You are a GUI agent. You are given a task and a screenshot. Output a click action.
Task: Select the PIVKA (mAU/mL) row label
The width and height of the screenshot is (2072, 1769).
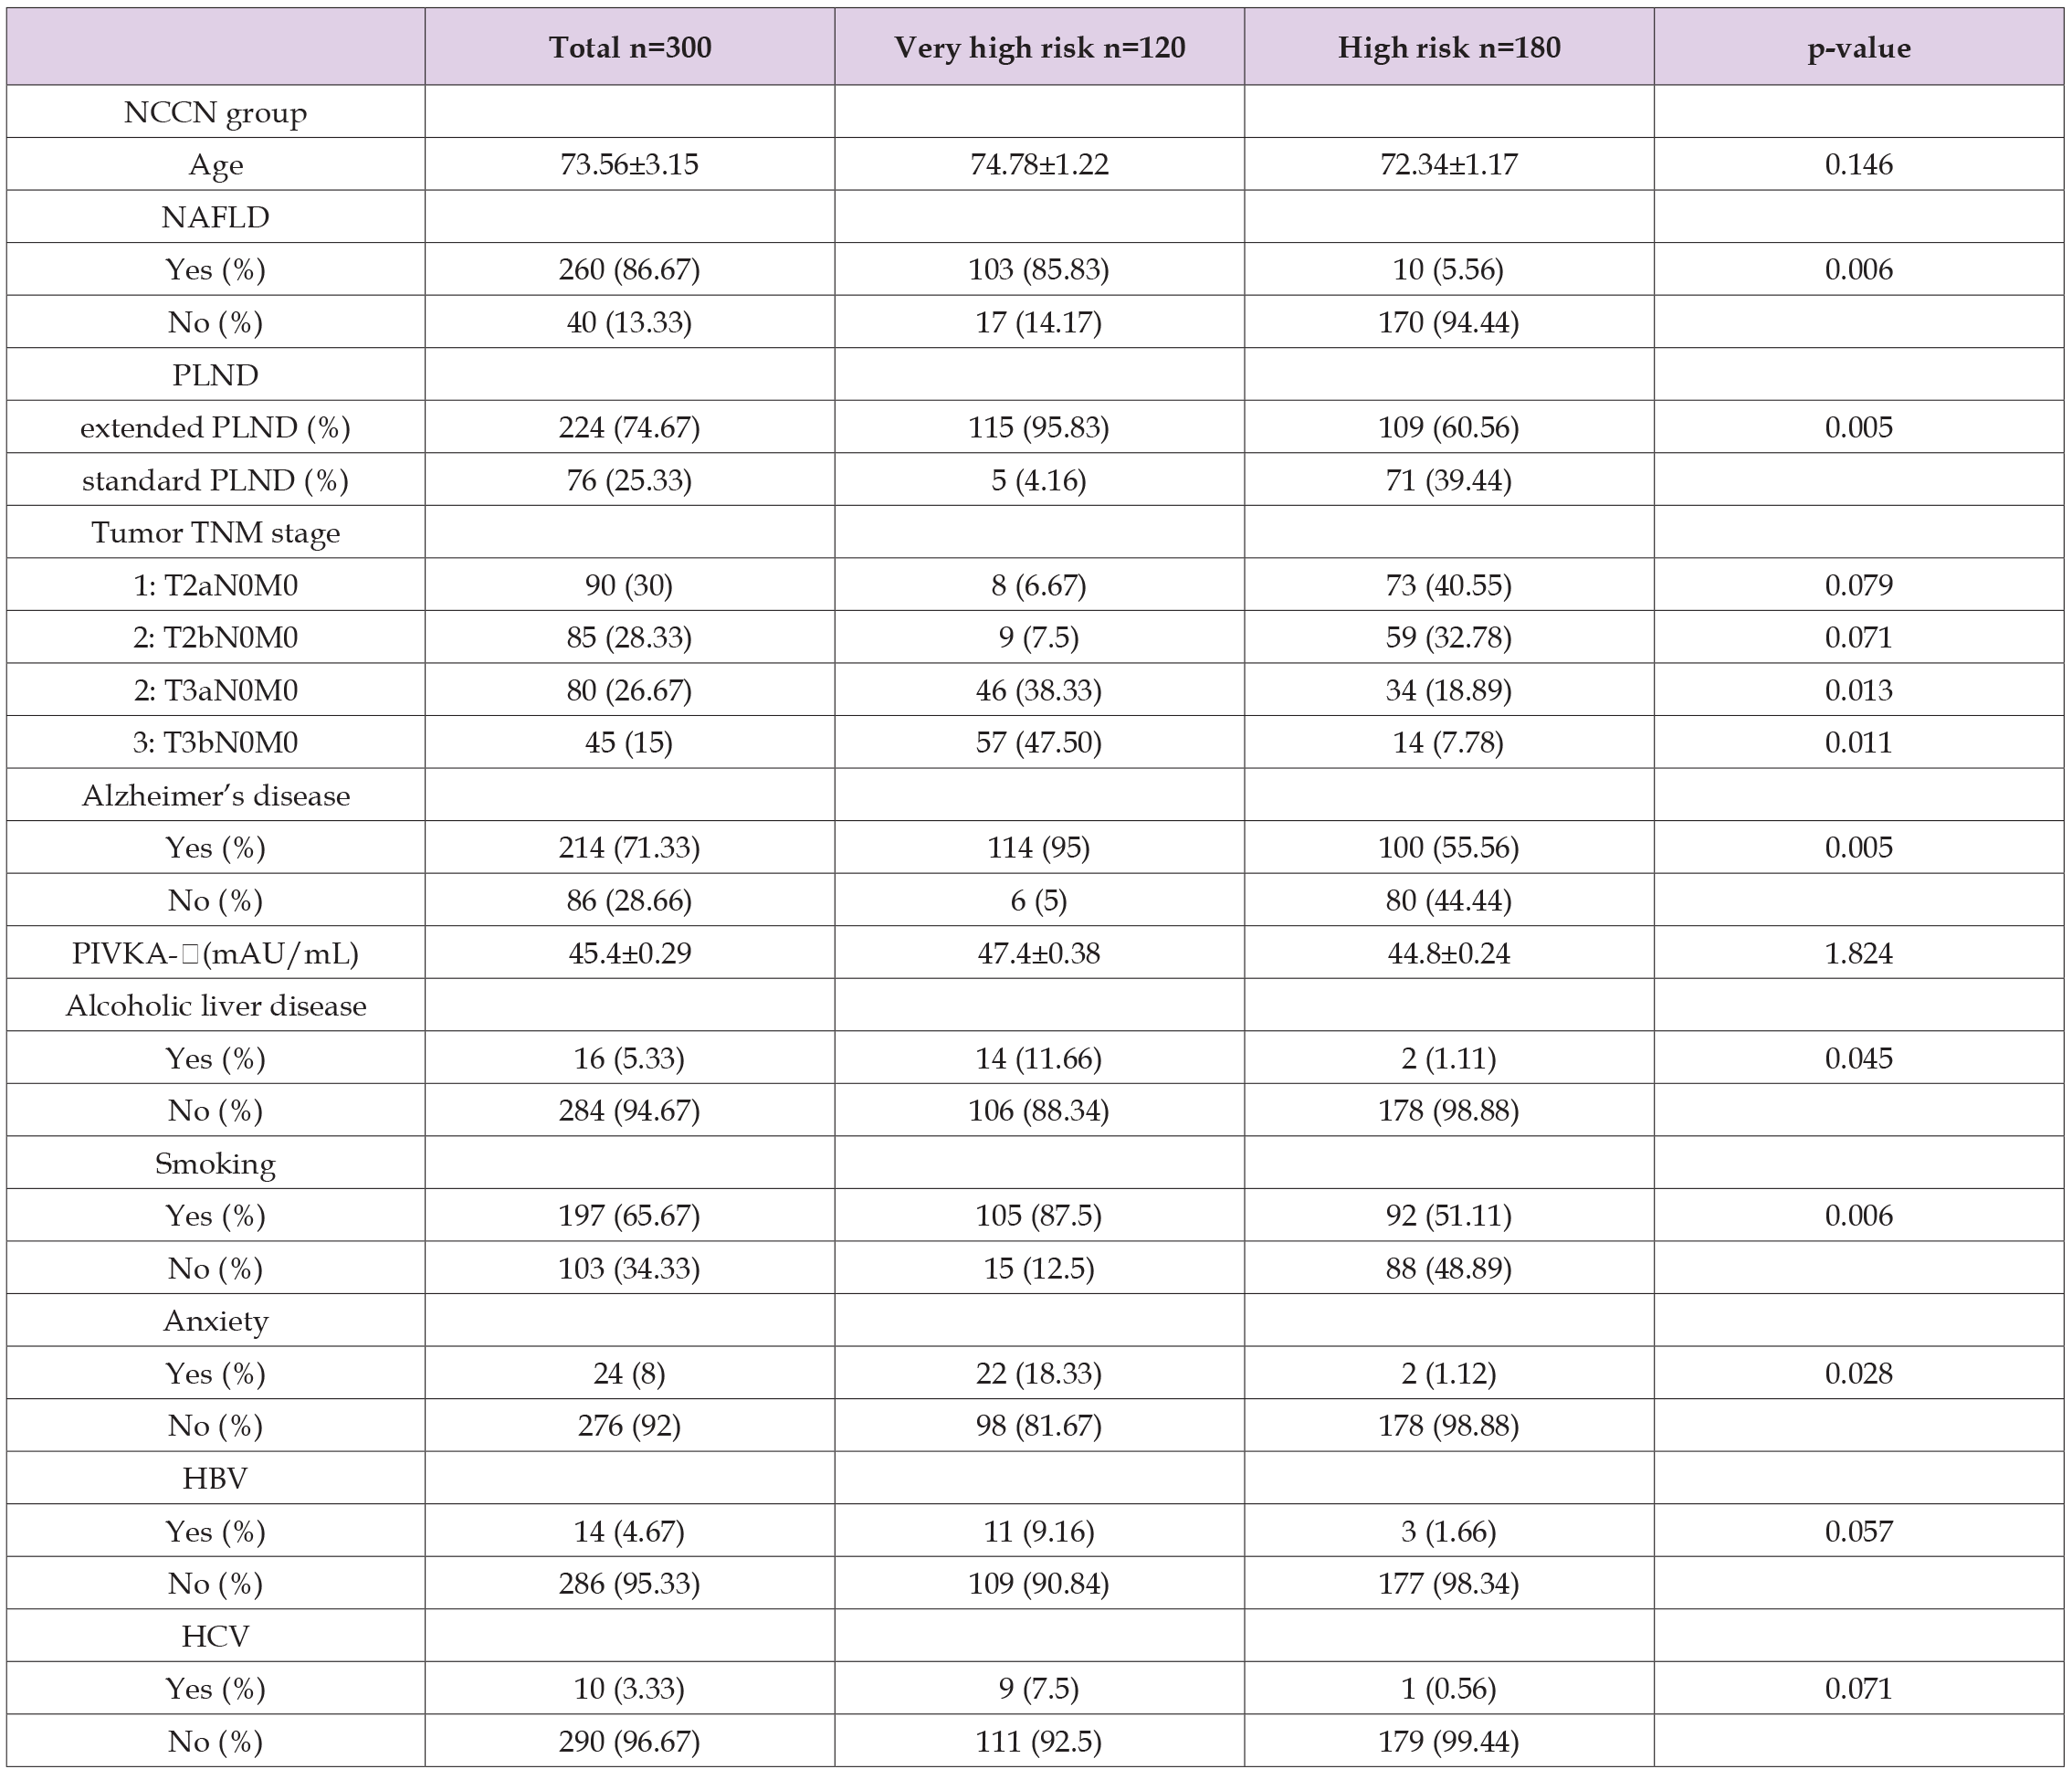[x=215, y=953]
